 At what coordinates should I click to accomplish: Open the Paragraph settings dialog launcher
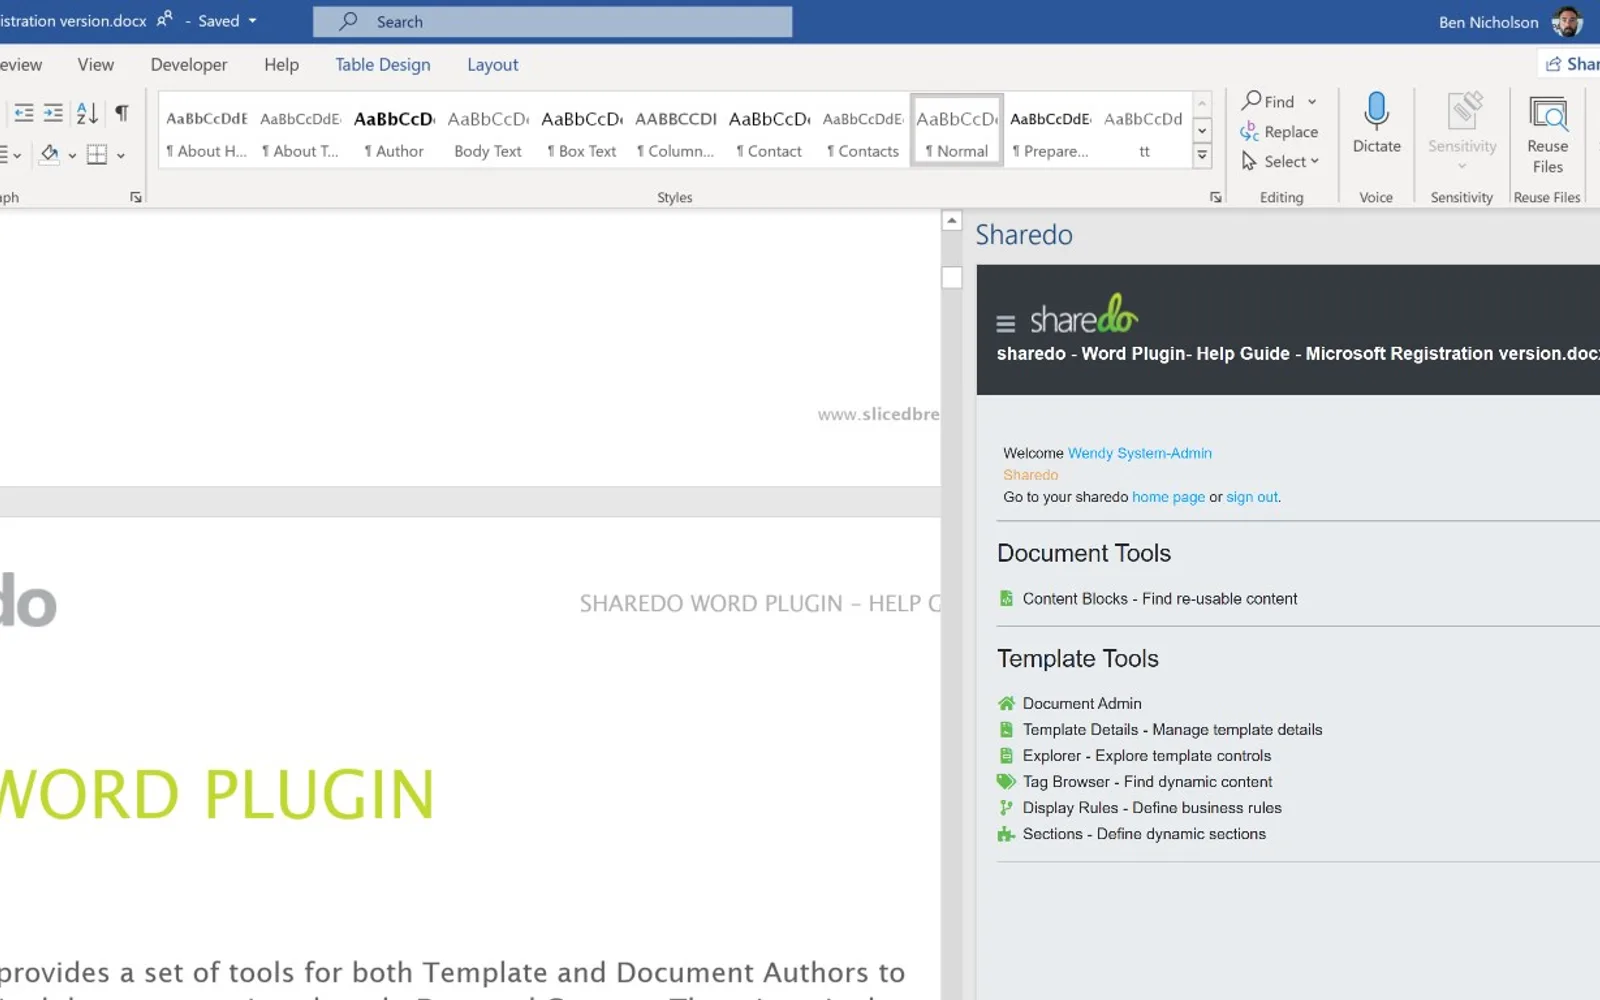(x=136, y=197)
